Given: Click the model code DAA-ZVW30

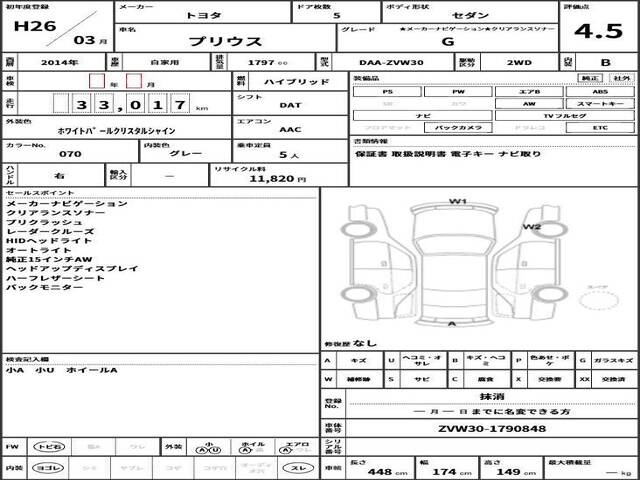Looking at the screenshot, I should click(391, 62).
